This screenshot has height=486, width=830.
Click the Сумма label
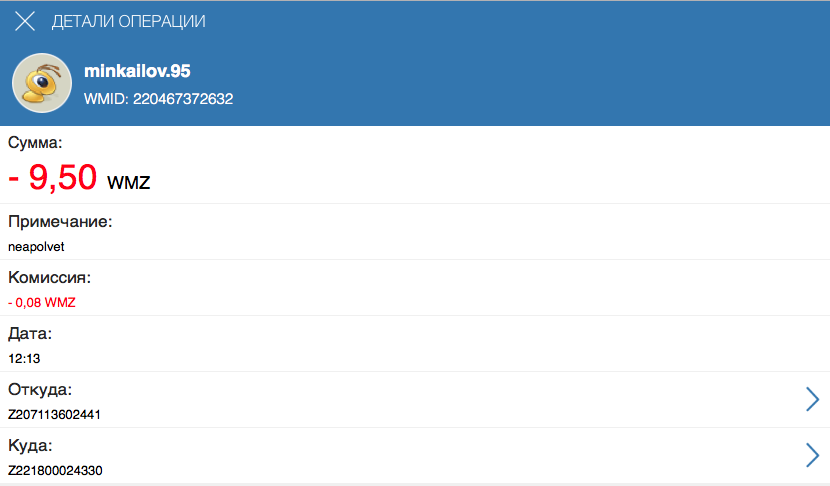[35, 142]
